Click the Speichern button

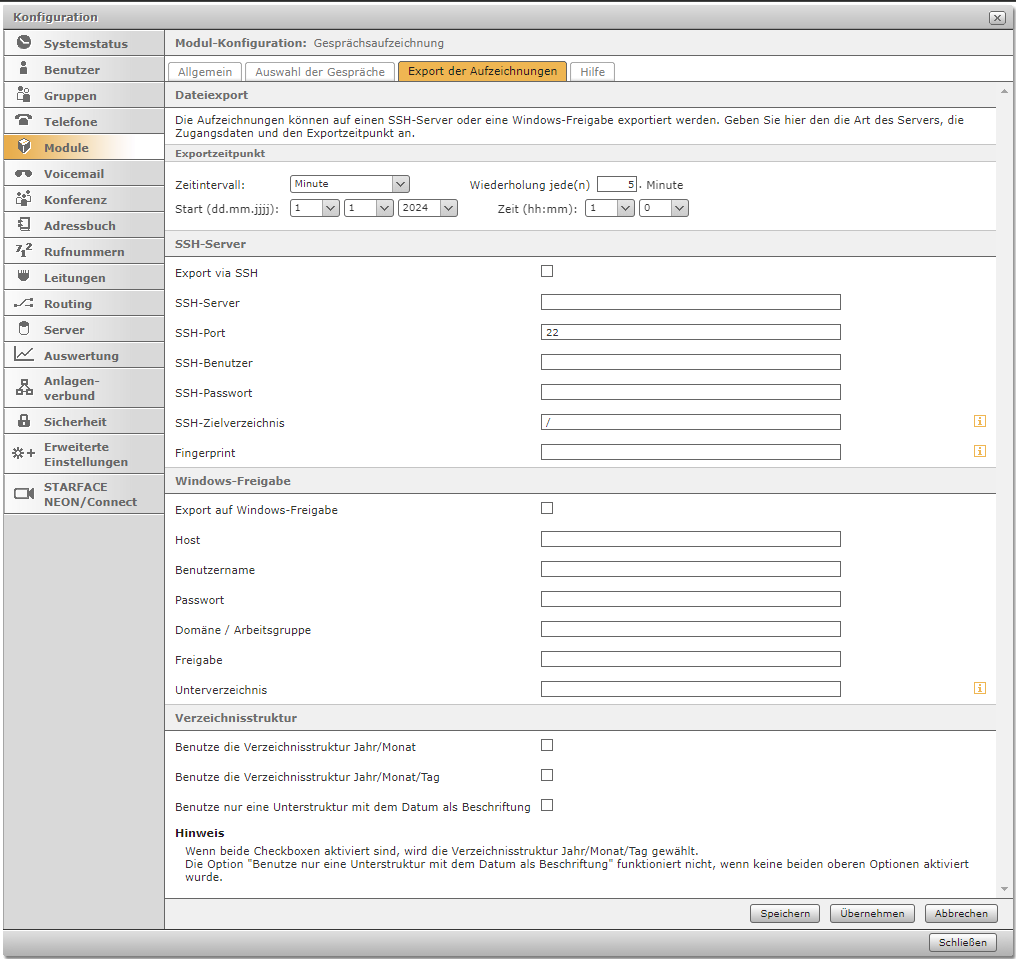point(784,913)
